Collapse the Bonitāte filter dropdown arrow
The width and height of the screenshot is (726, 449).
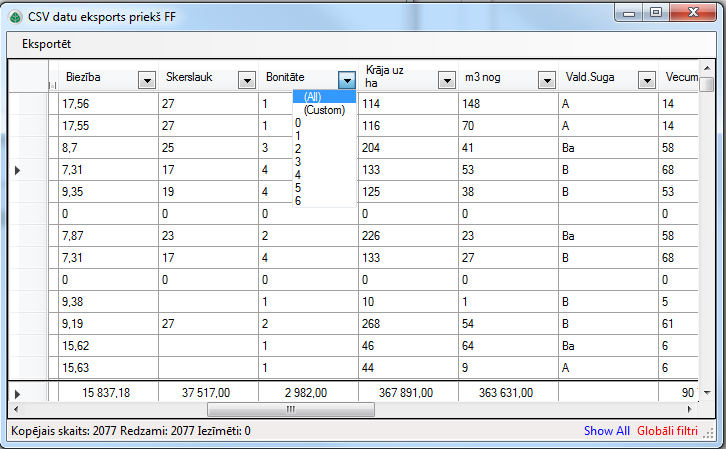tap(346, 80)
